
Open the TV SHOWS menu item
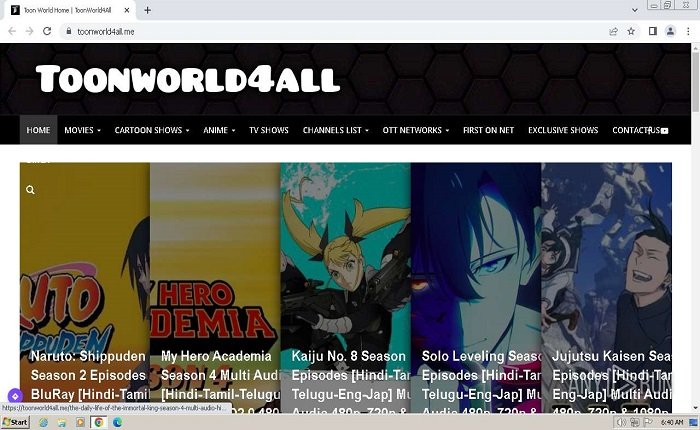pyautogui.click(x=269, y=130)
